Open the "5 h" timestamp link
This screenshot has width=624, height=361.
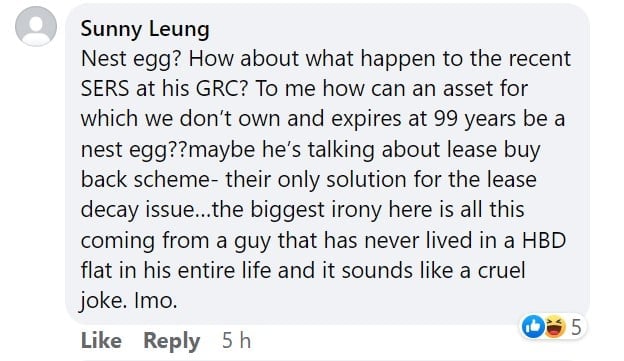click(x=236, y=341)
